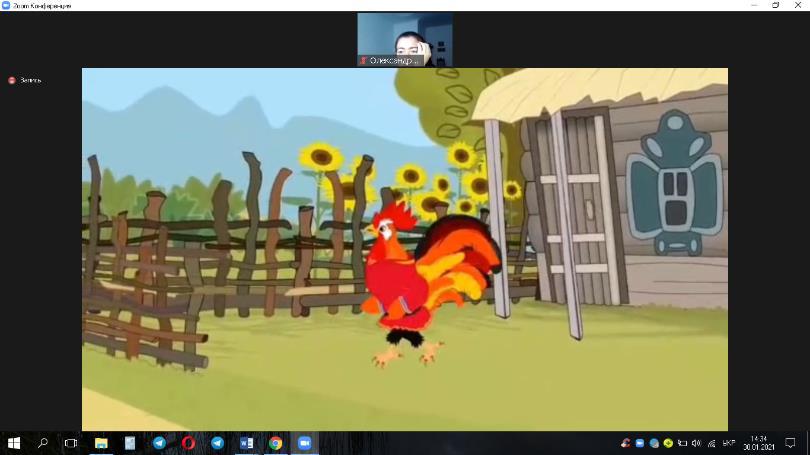
Task: Select Олександр's participant video thumbnail
Action: pyautogui.click(x=405, y=38)
